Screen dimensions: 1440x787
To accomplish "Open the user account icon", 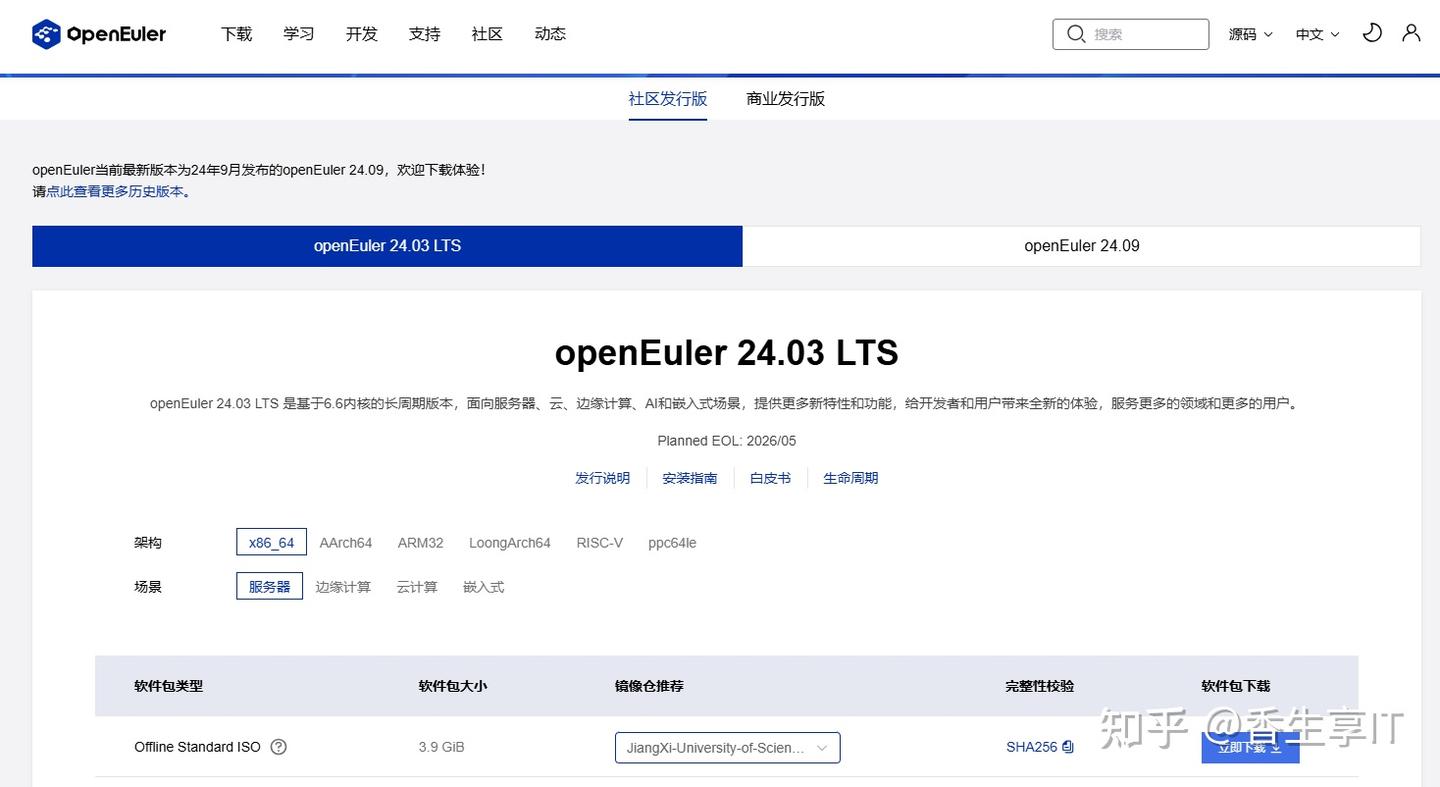I will (1411, 33).
